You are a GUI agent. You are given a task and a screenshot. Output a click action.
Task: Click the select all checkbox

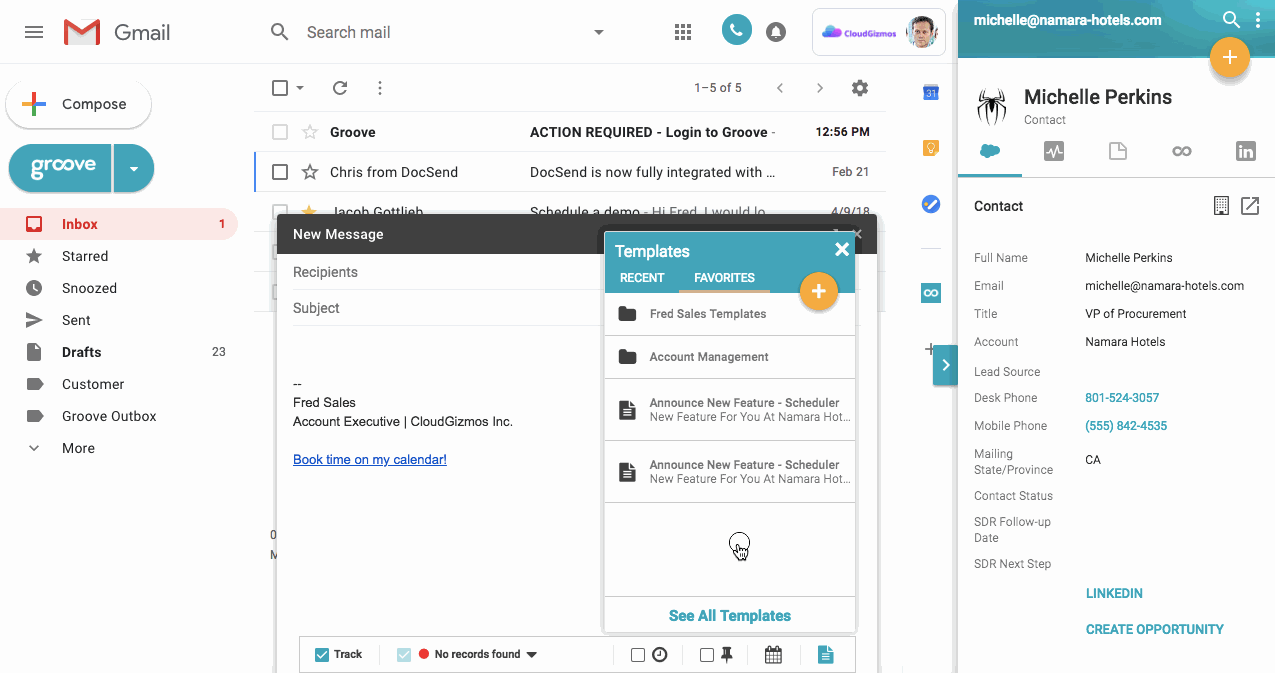tap(280, 88)
